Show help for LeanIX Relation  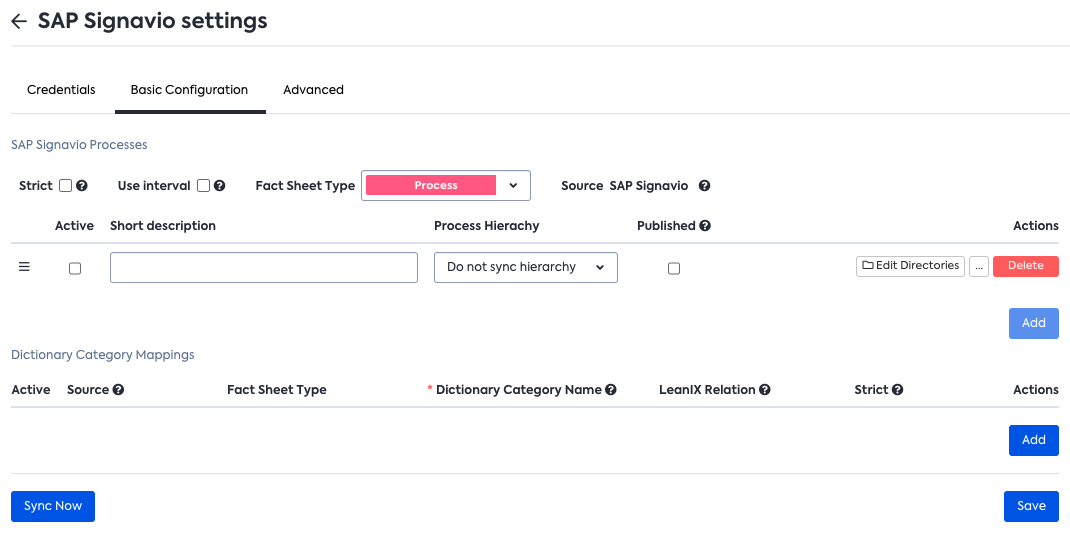pos(765,389)
